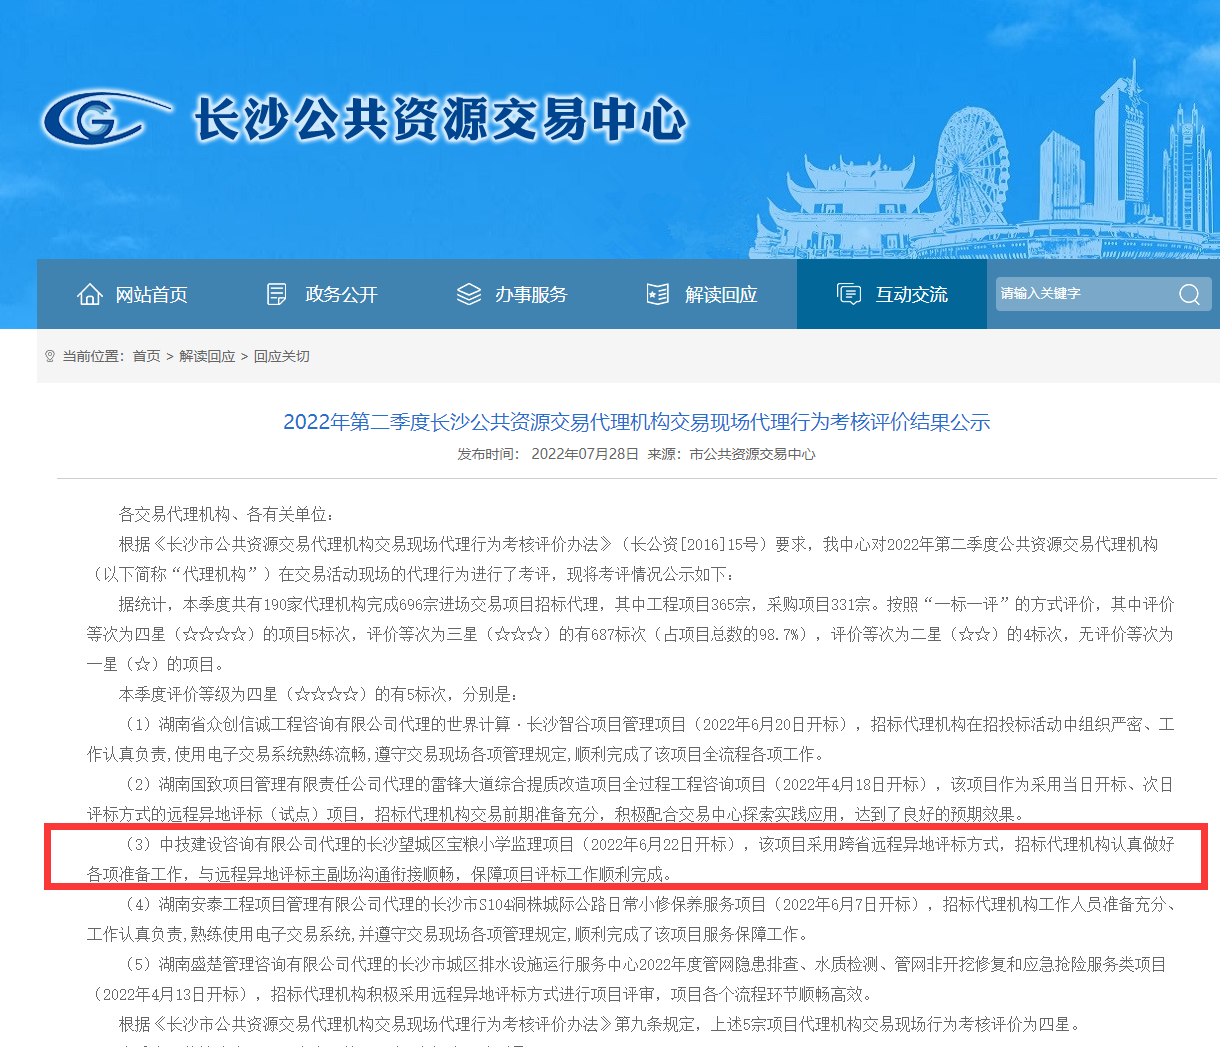Follow the 回应关切 breadcrumb link

tap(282, 356)
